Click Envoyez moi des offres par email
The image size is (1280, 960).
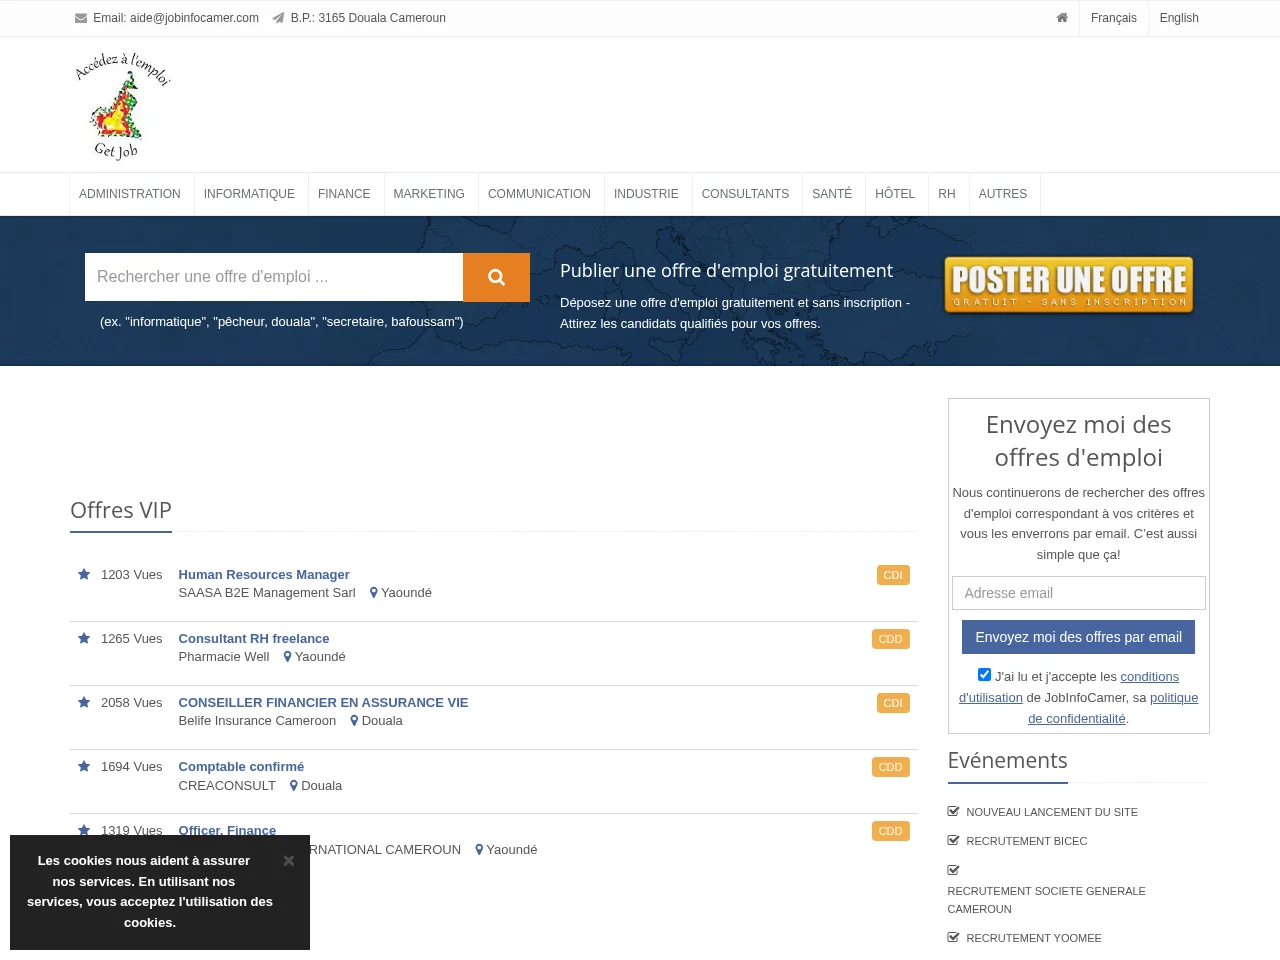[1078, 637]
